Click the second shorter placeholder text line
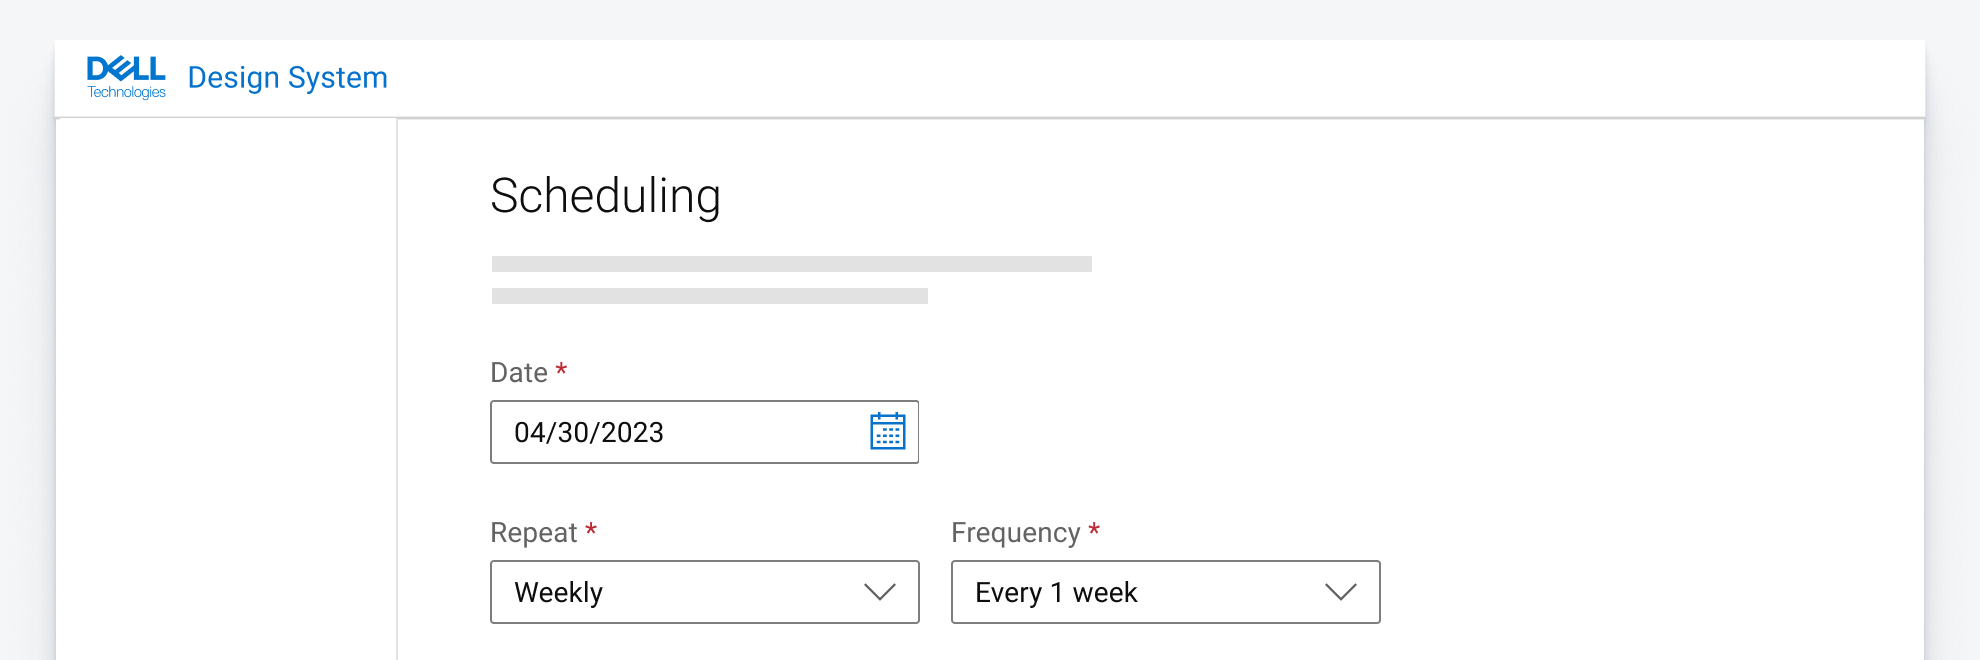This screenshot has height=660, width=1980. tap(709, 296)
